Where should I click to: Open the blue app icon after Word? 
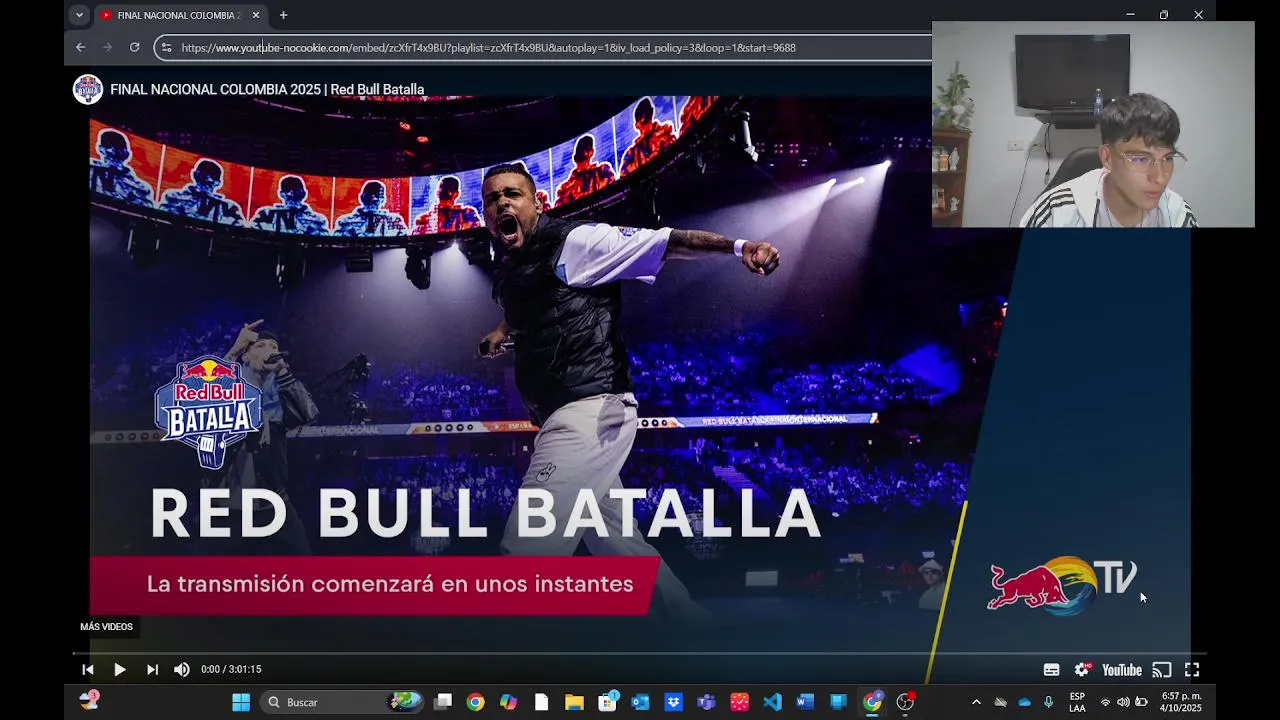point(838,702)
